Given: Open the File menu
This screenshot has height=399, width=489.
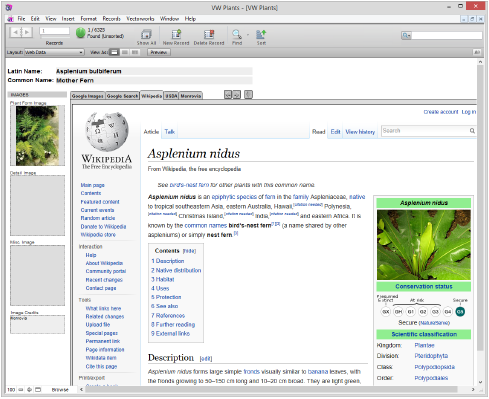Looking at the screenshot, I should point(21,19).
